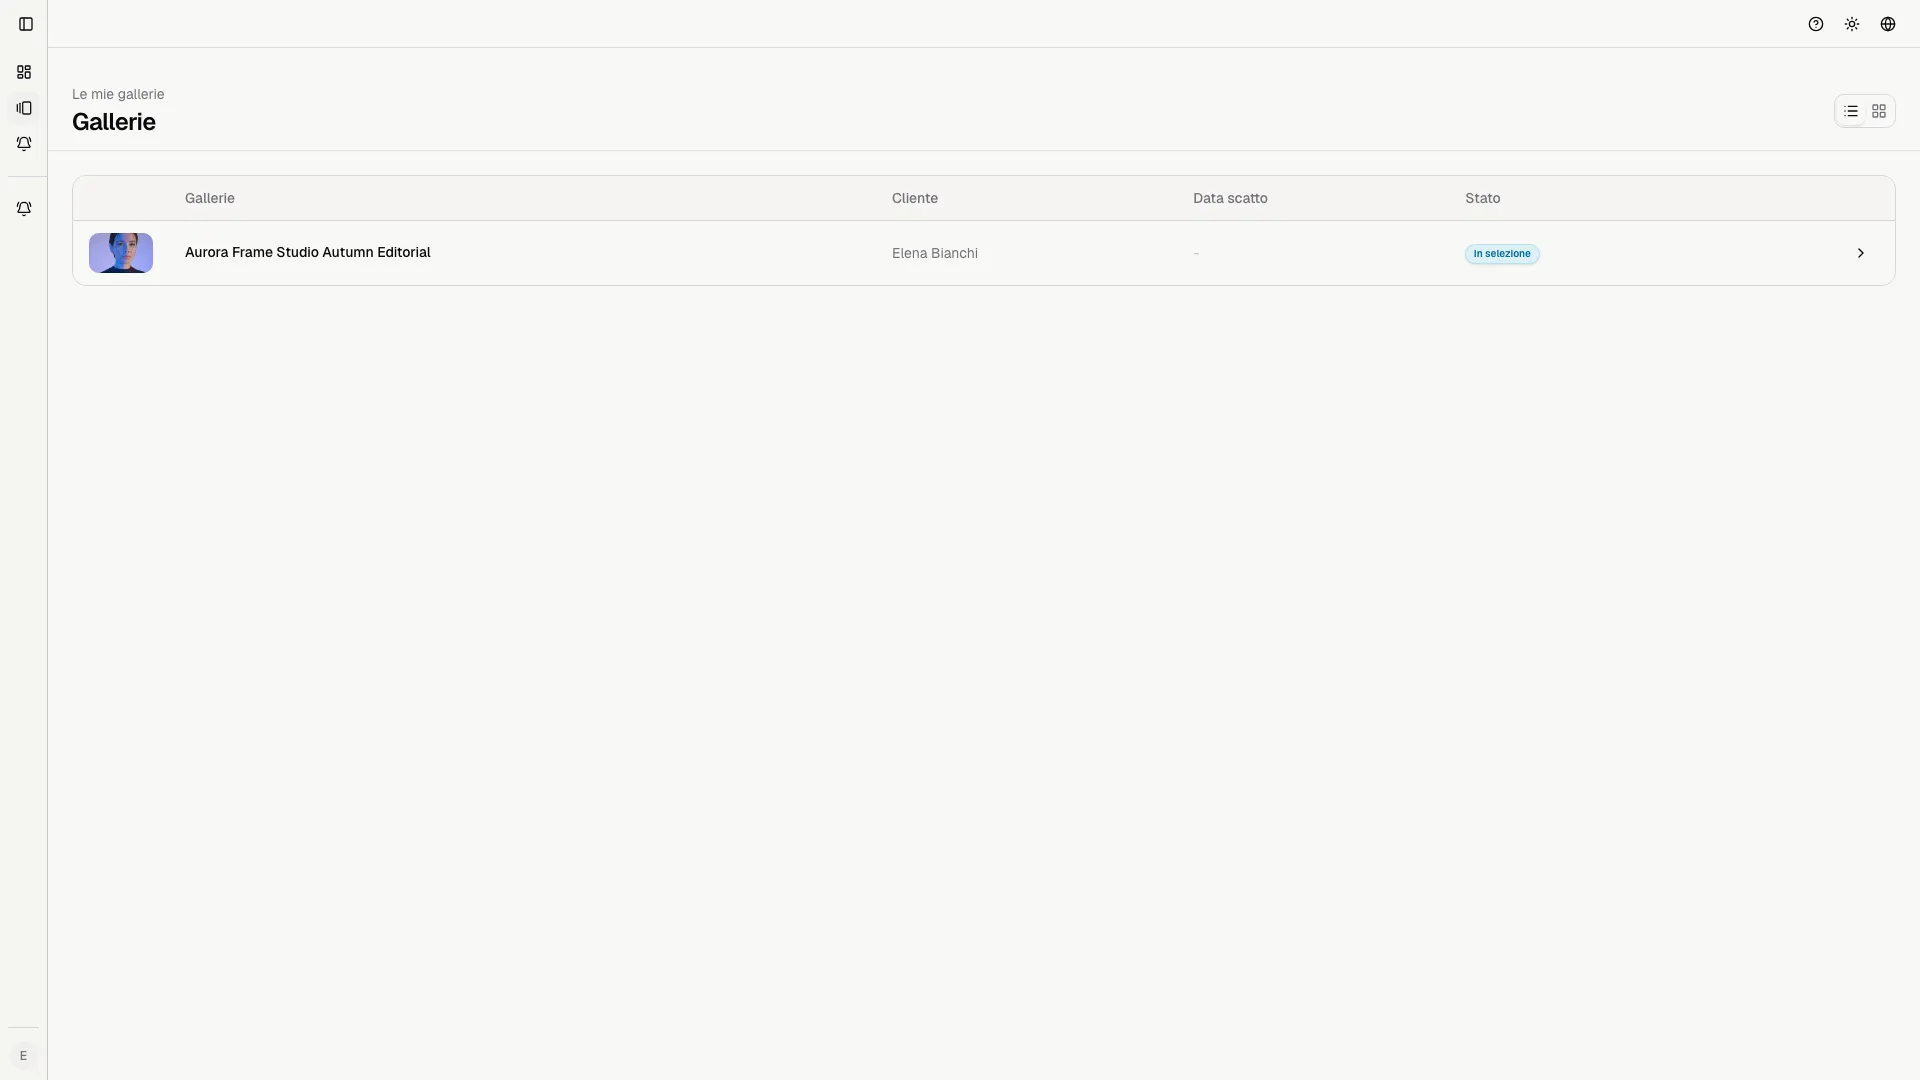Click the In selezione status badge
This screenshot has width=1920, height=1080.
[x=1502, y=254]
